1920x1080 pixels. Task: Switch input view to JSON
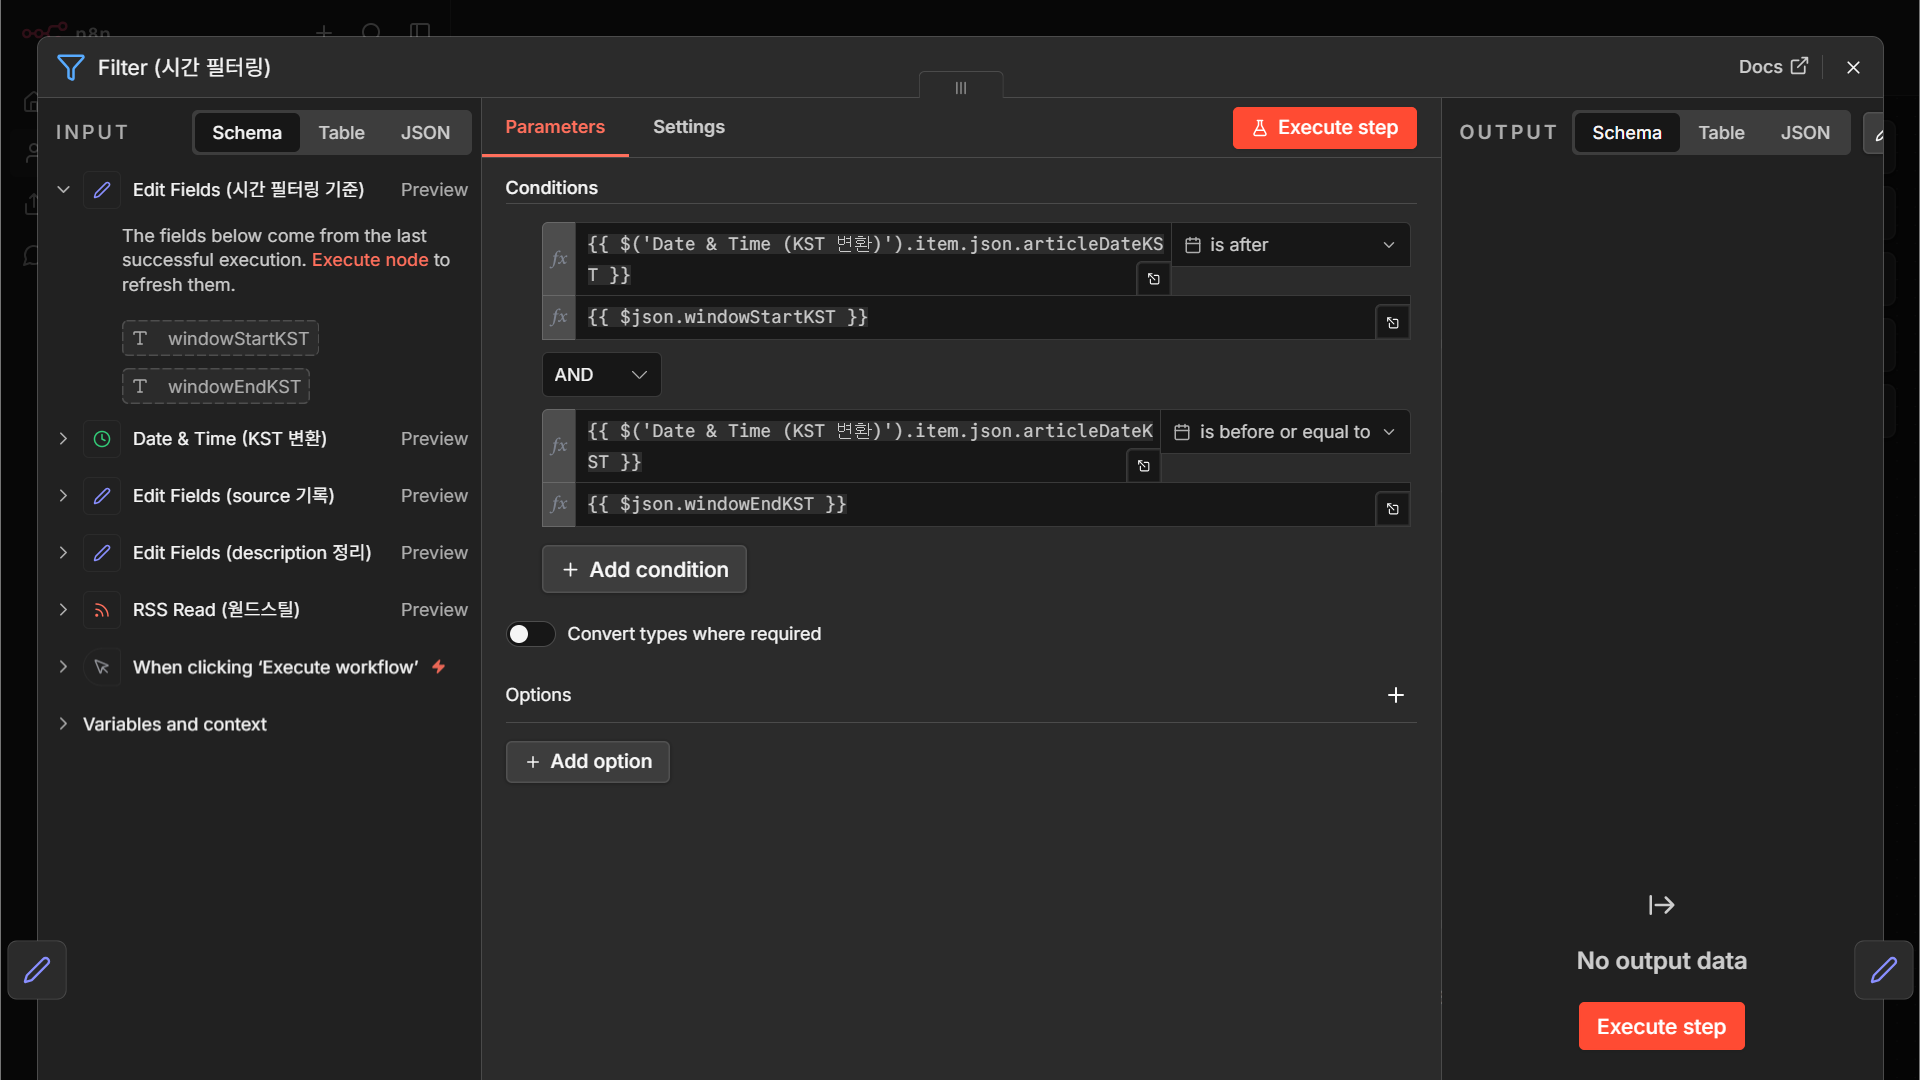(425, 132)
